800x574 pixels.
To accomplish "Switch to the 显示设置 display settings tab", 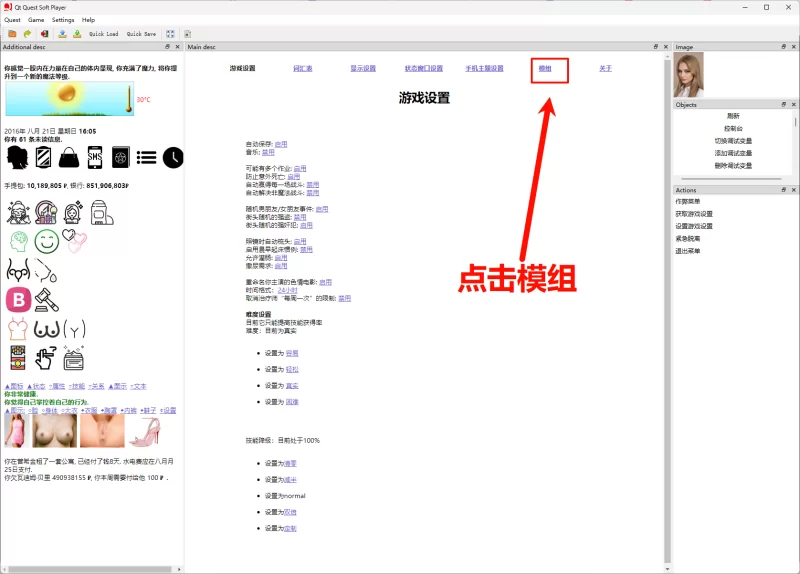I will click(363, 68).
